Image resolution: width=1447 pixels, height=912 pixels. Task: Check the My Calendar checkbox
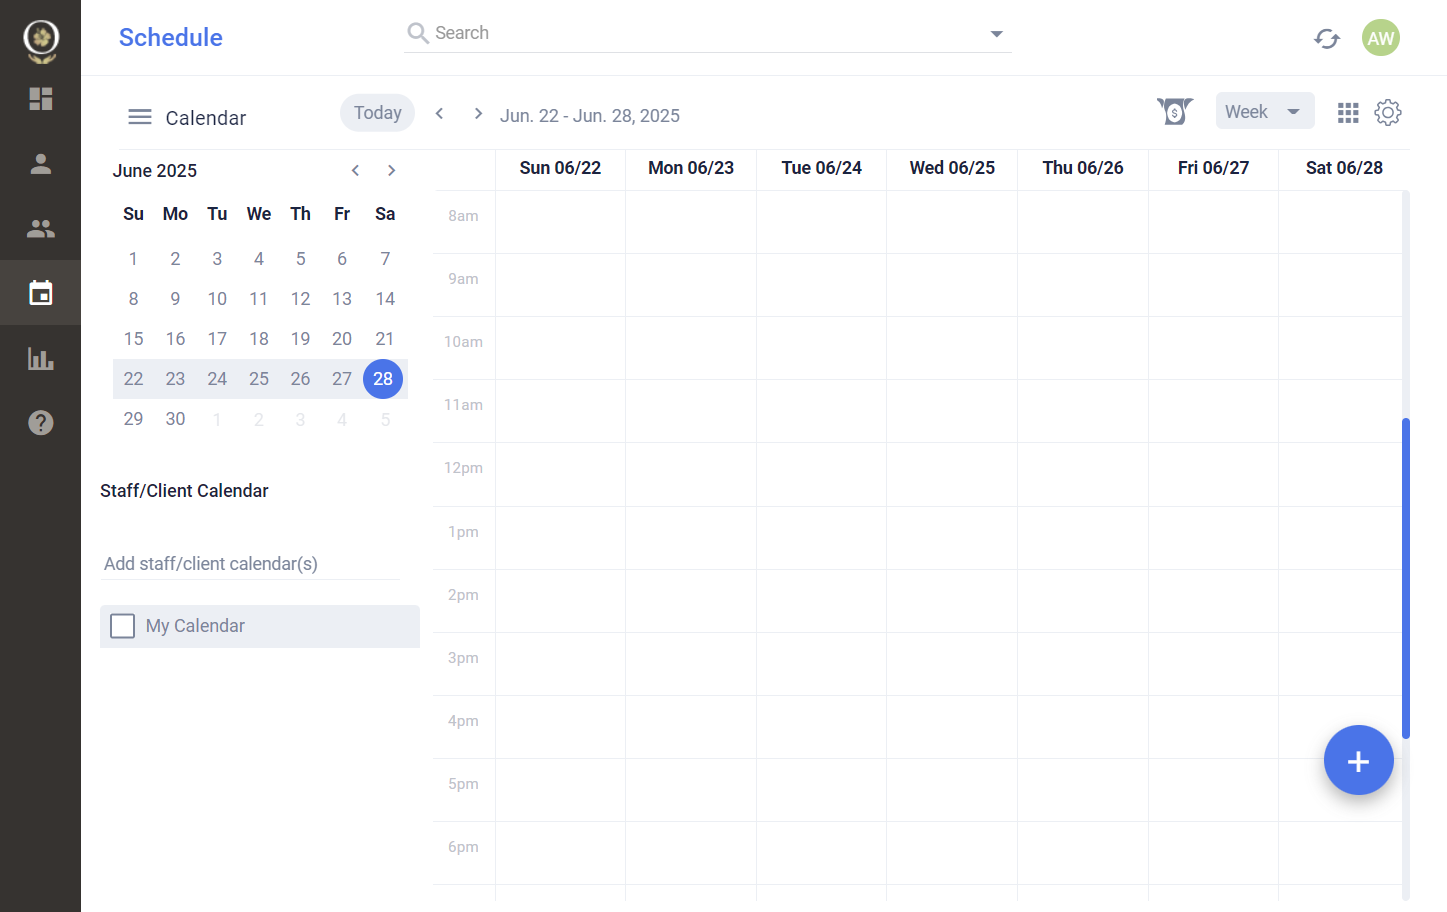tap(122, 626)
